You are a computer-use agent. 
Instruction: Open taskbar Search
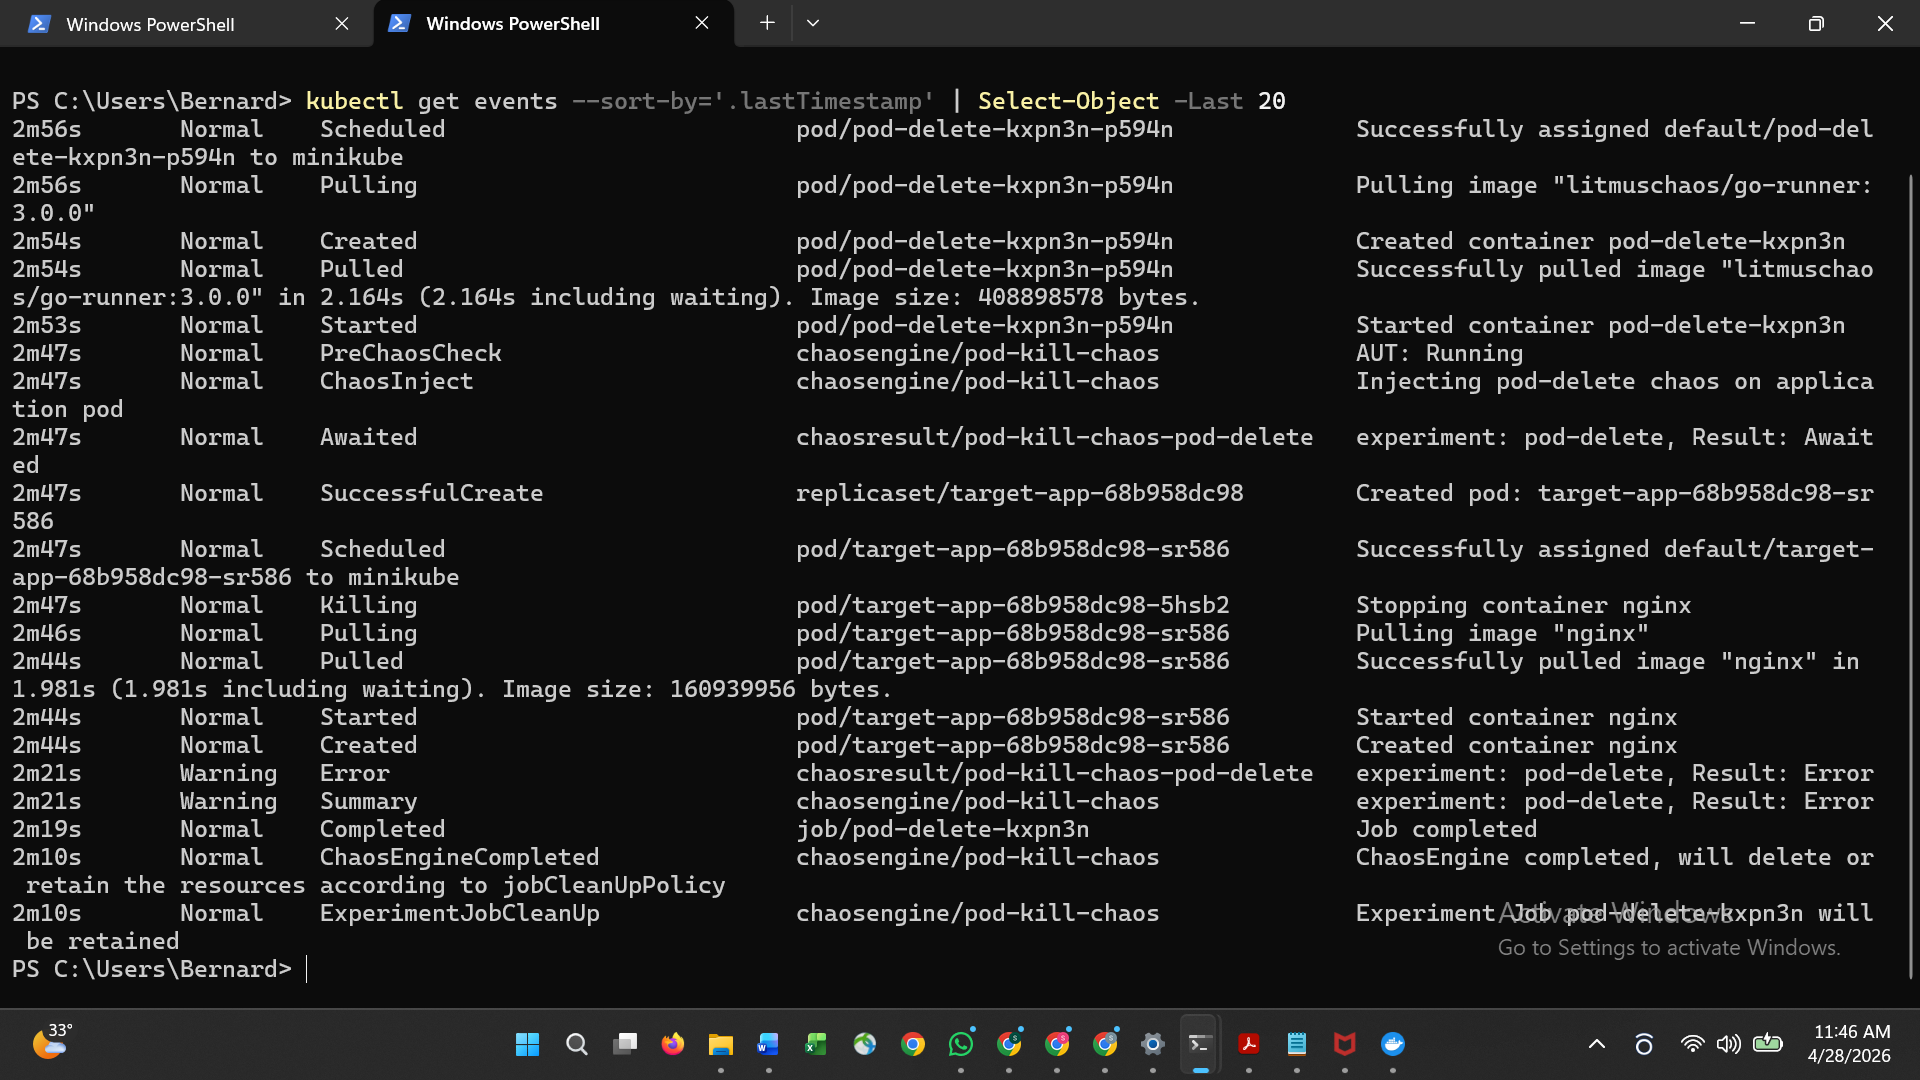576,1044
